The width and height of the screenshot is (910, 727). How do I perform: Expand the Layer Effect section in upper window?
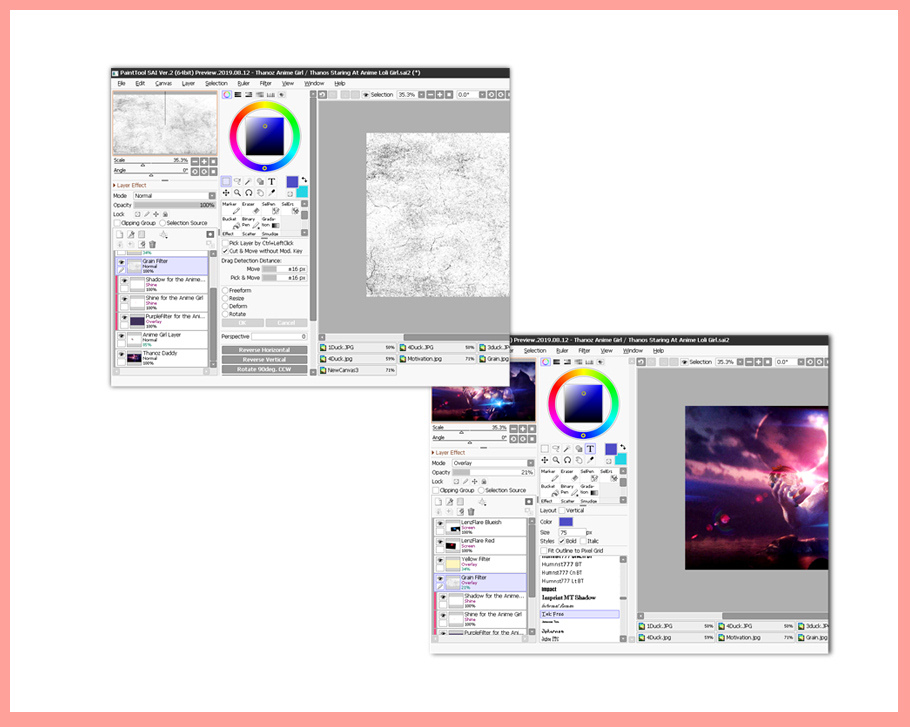[129, 185]
